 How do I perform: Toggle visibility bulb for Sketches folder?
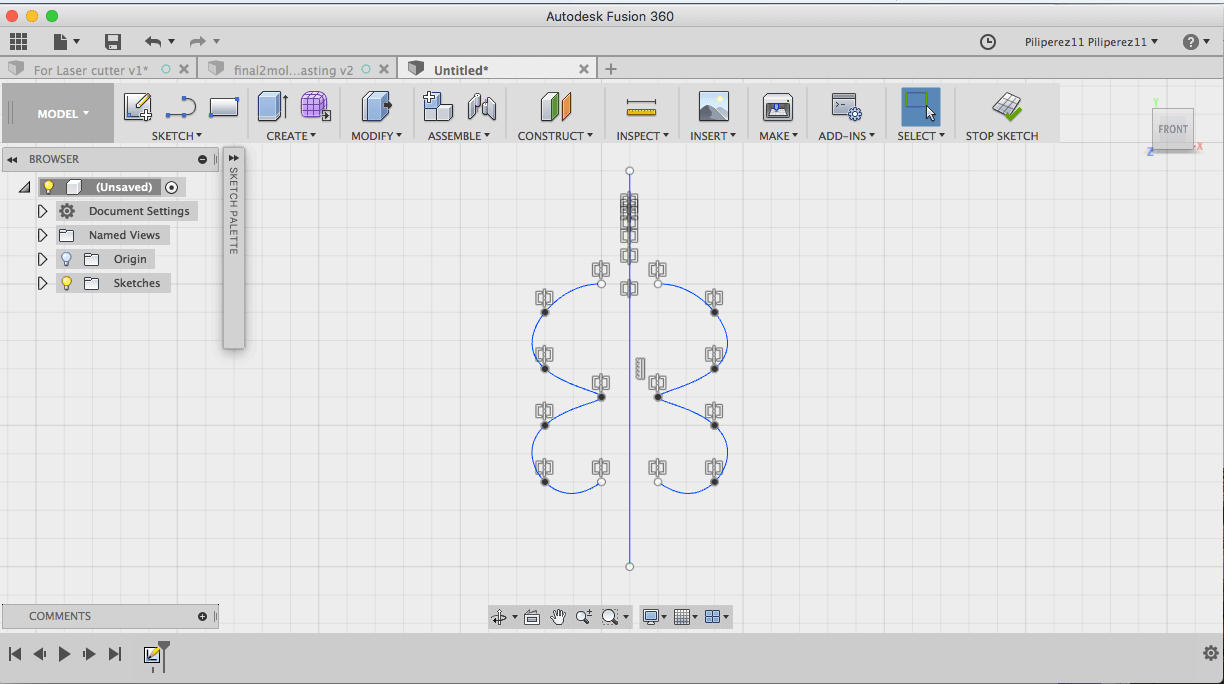click(67, 283)
